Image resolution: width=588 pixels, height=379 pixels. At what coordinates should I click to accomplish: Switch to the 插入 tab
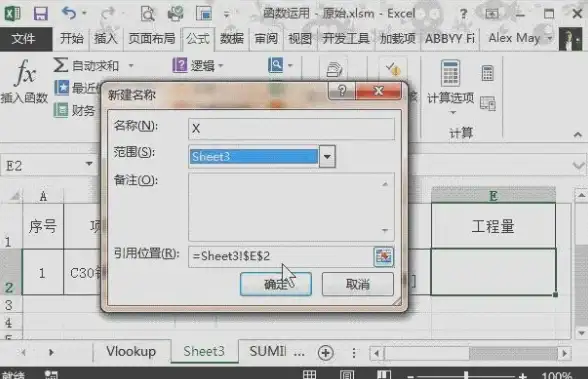106,38
